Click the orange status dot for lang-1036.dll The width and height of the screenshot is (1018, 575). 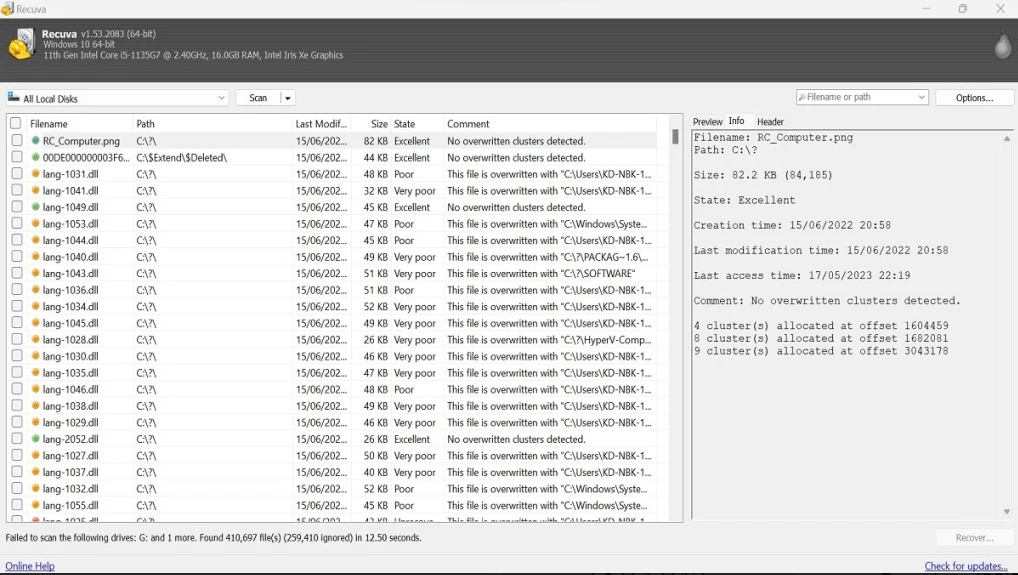coord(36,290)
